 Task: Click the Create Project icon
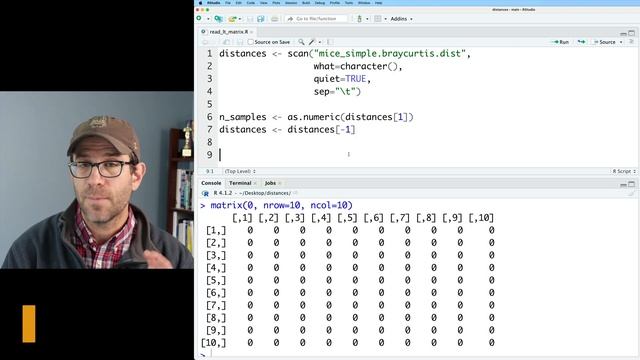coord(218,19)
